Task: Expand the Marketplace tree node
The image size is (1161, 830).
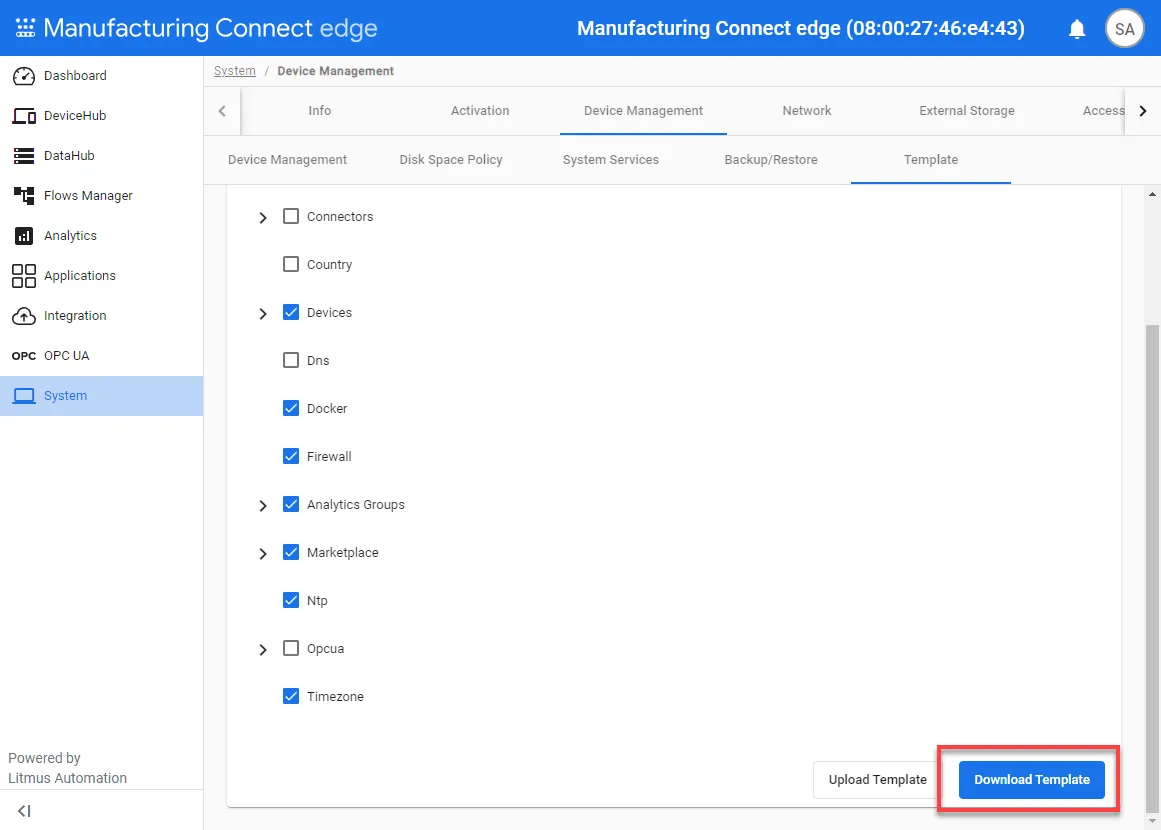Action: coord(263,554)
